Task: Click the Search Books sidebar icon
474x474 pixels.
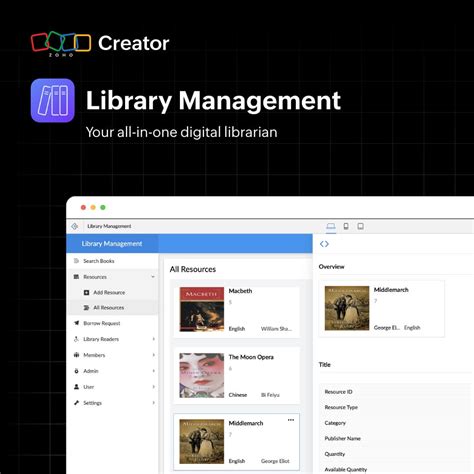Action: (76, 261)
